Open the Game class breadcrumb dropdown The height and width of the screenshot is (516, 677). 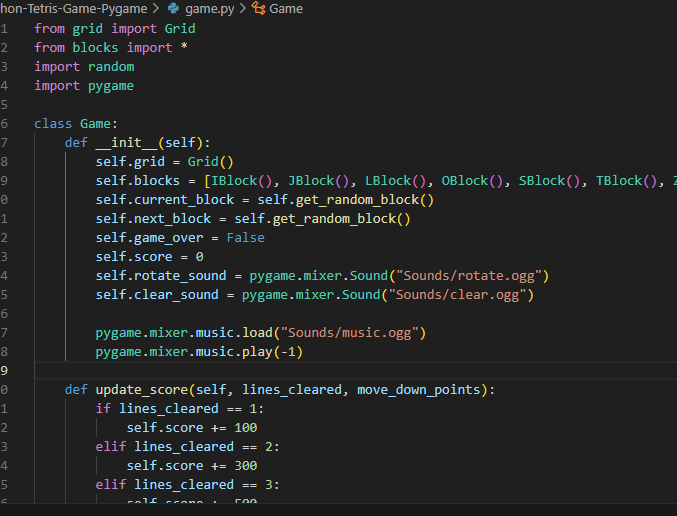click(286, 9)
